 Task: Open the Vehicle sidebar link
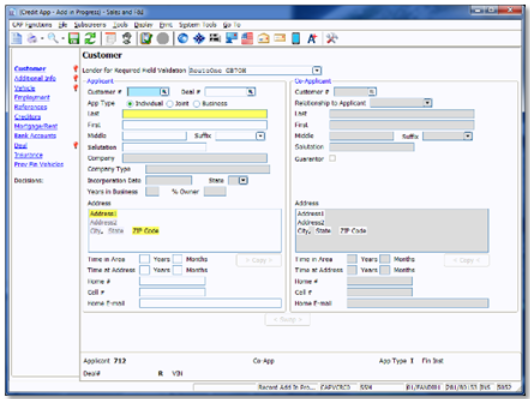(x=24, y=88)
